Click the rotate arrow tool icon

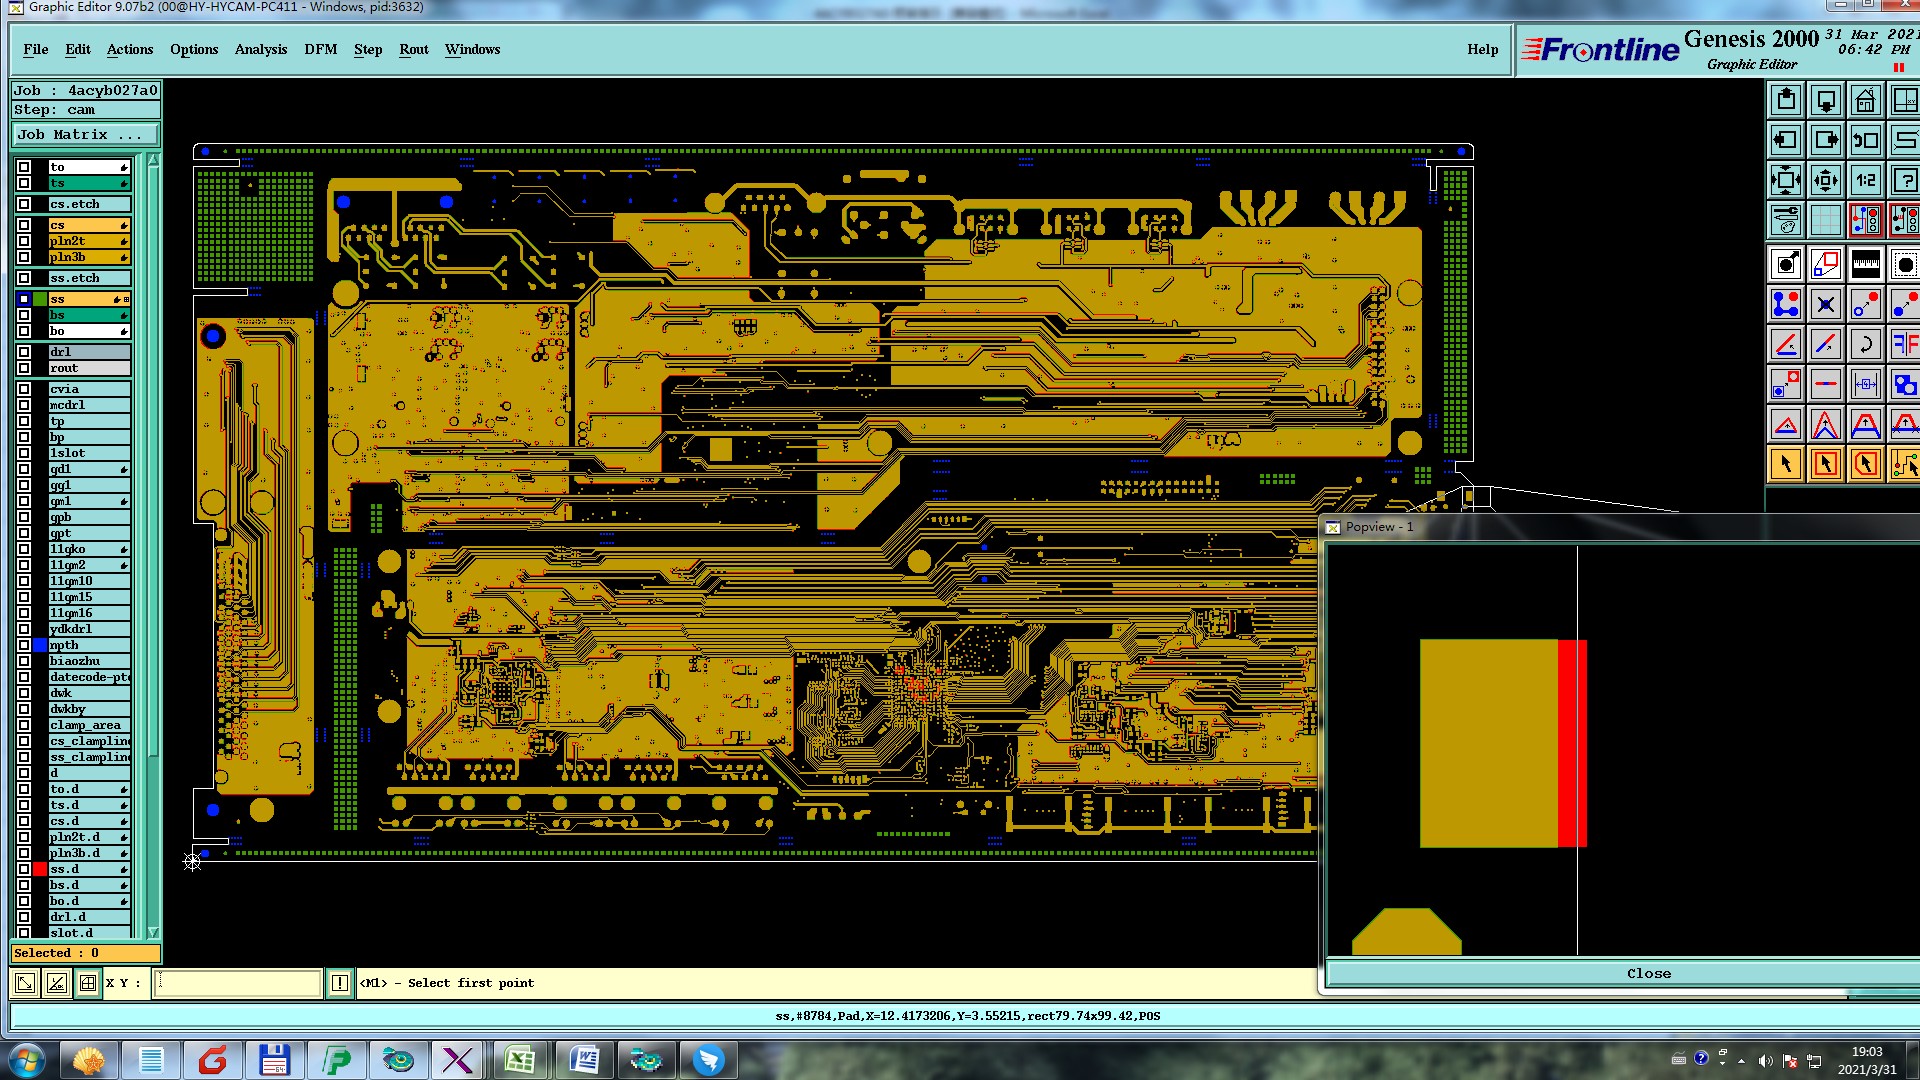1865,345
